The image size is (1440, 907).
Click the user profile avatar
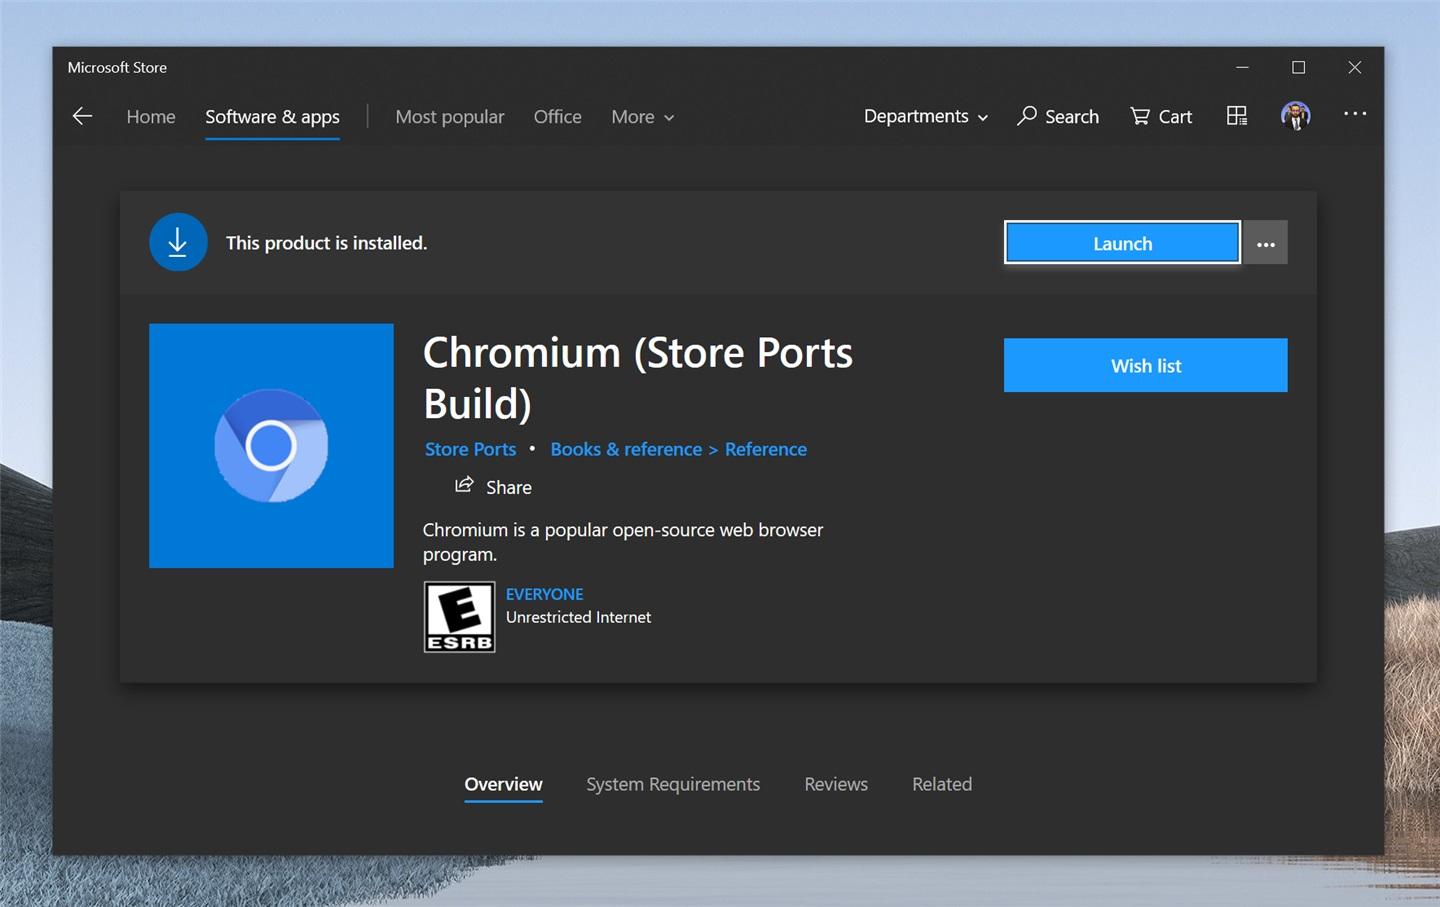pos(1295,115)
